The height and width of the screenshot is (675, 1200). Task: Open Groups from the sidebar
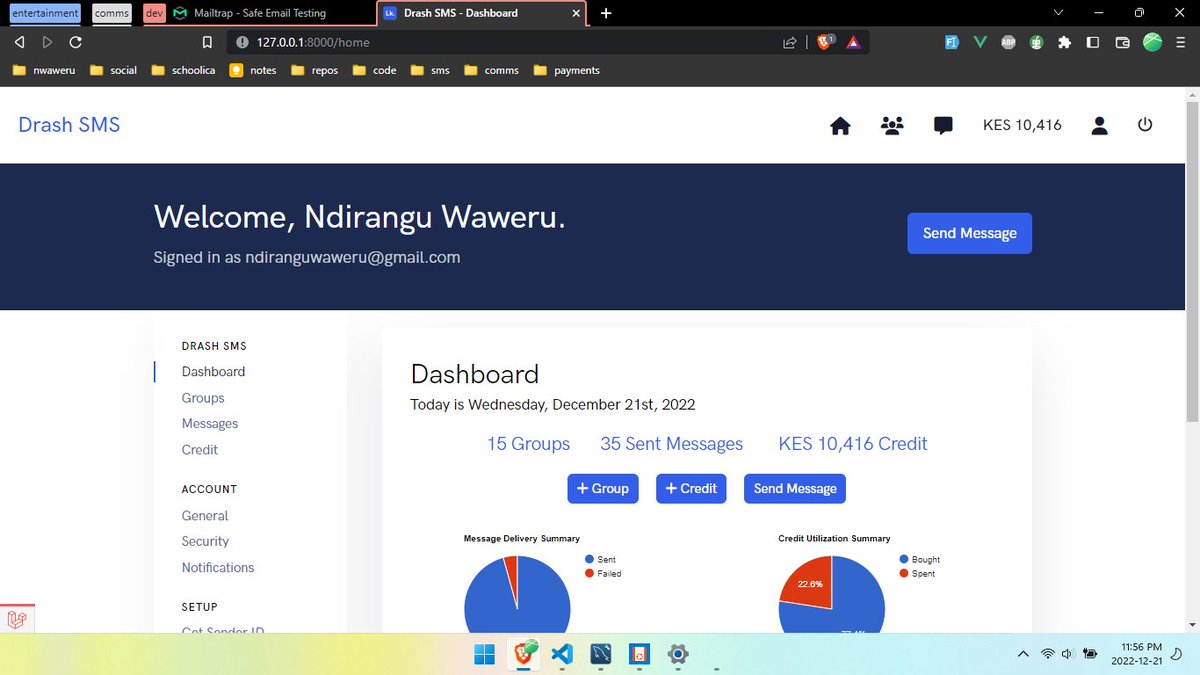(203, 397)
